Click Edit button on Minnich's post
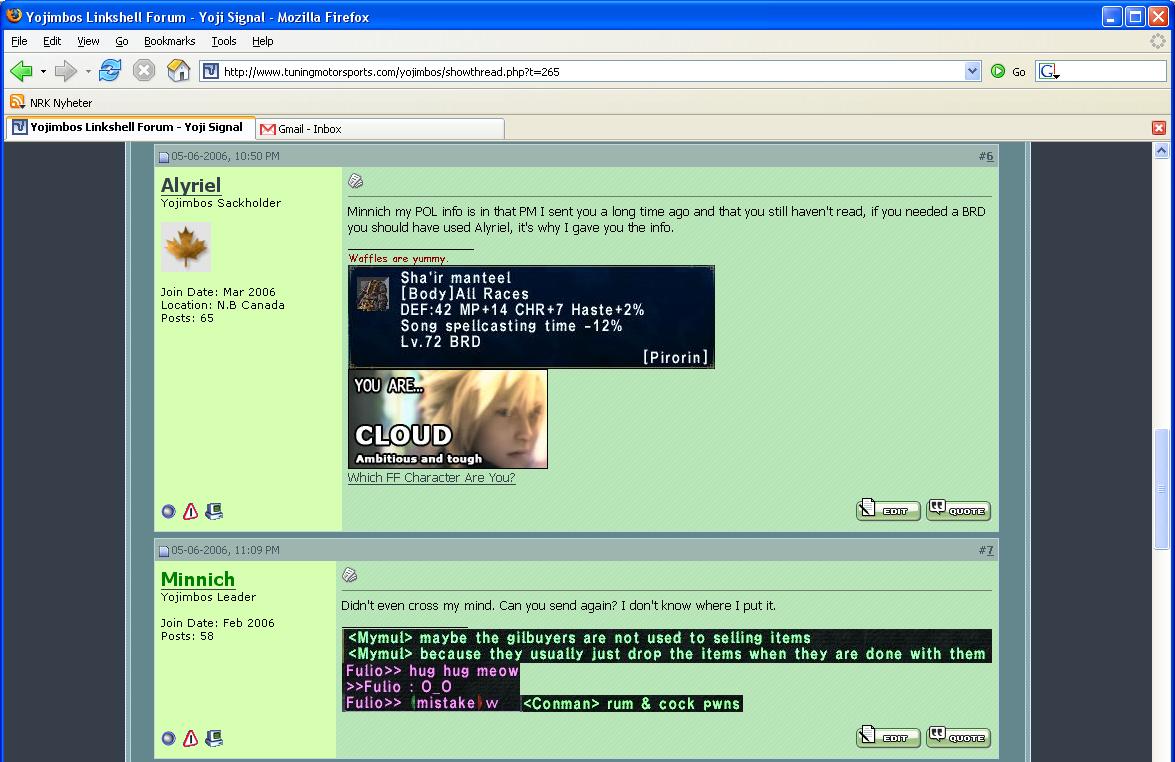 click(x=888, y=738)
